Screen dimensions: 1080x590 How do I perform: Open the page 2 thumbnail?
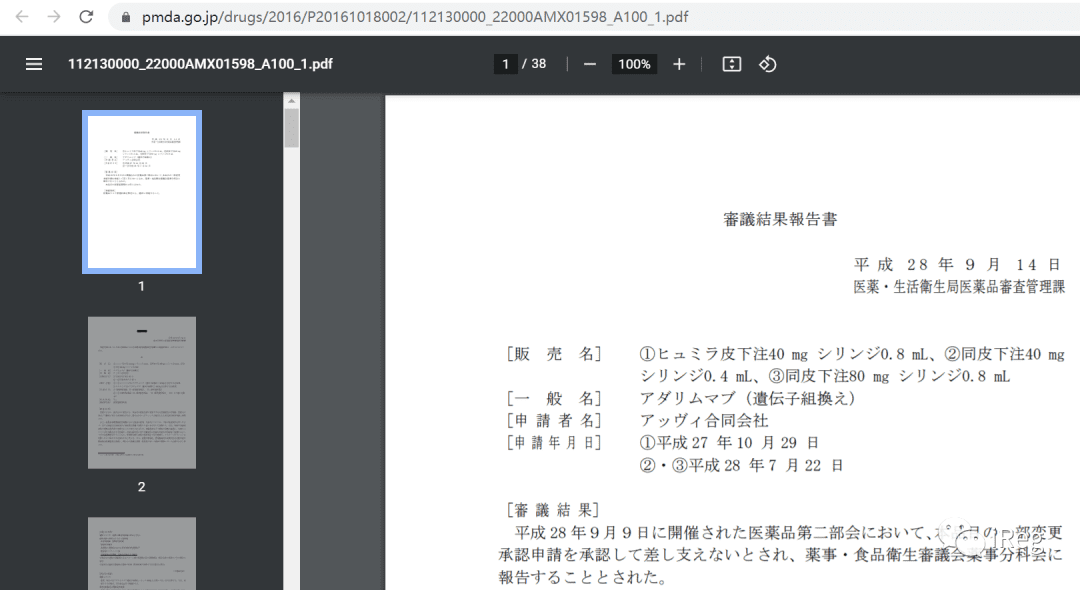point(142,392)
